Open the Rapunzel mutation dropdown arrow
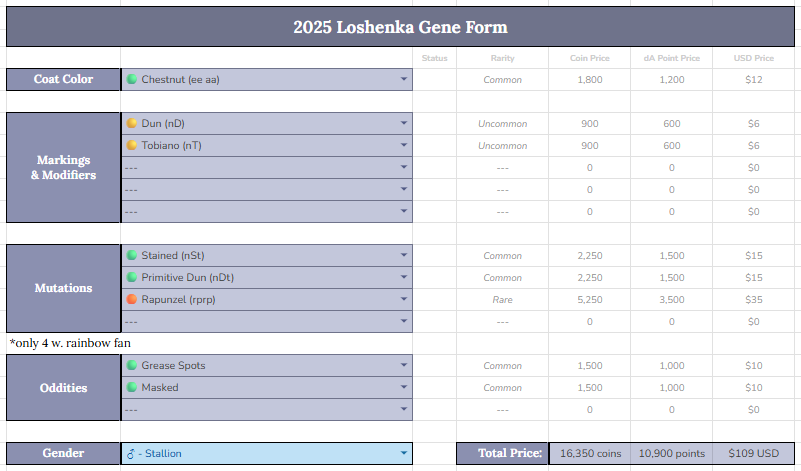801x471 pixels. (x=404, y=299)
